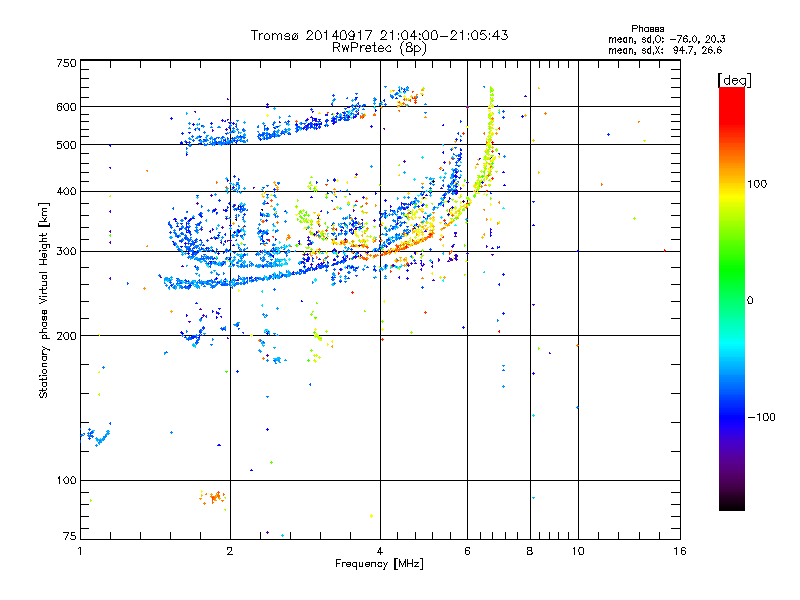Click the black bottom of the colorbar
The height and width of the screenshot is (600, 800).
(x=732, y=503)
